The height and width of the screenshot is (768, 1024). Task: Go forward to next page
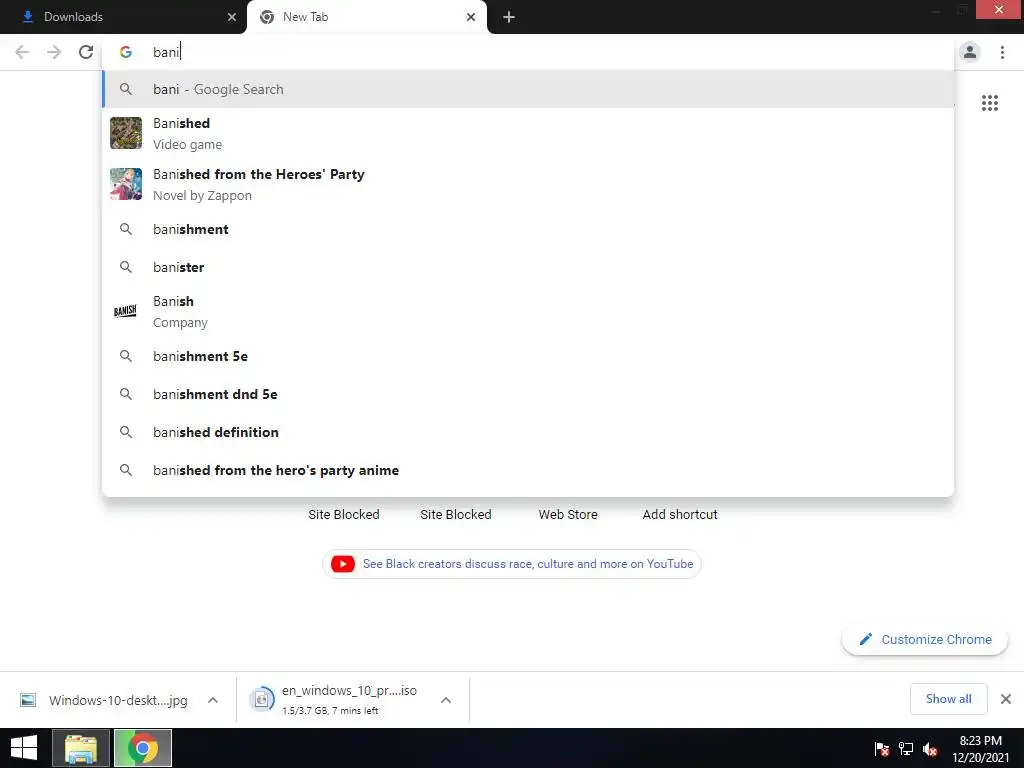tap(54, 52)
